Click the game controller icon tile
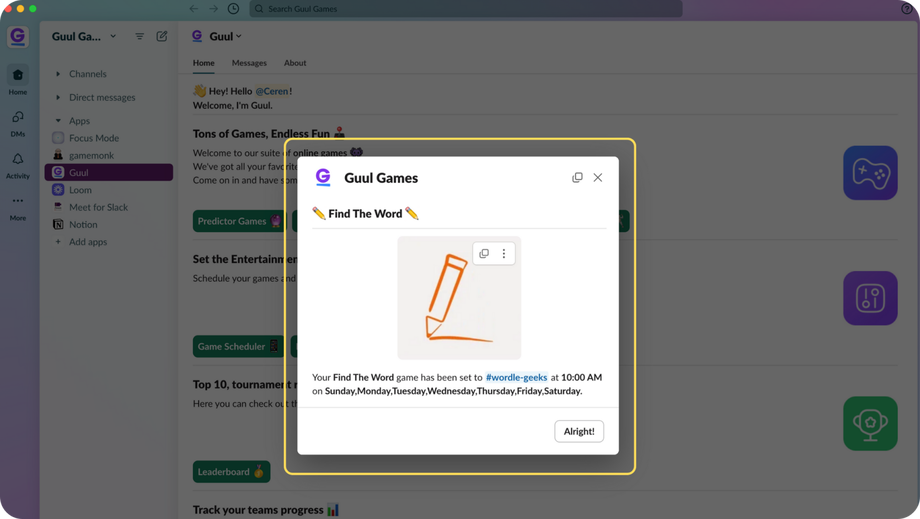This screenshot has height=519, width=920. pyautogui.click(x=870, y=173)
